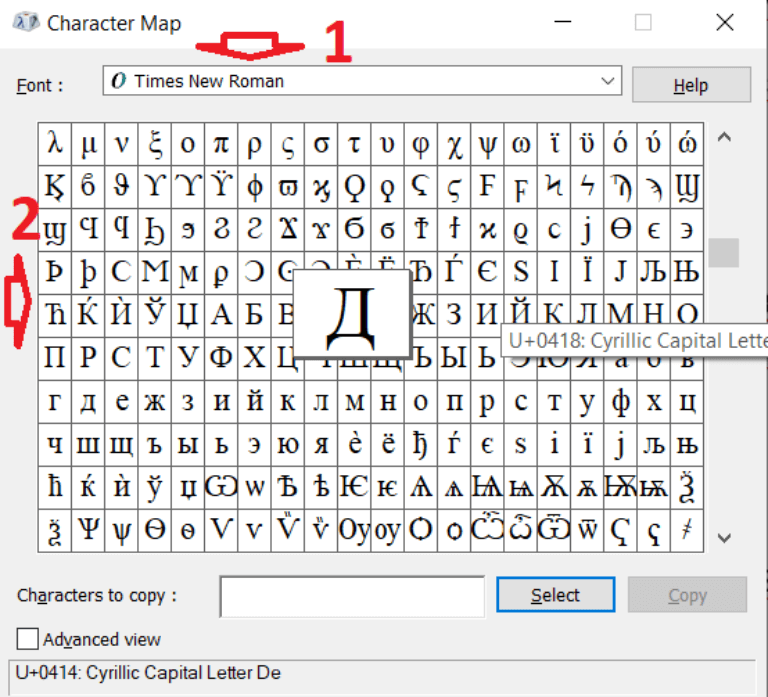Close the Character Map window

(x=725, y=23)
